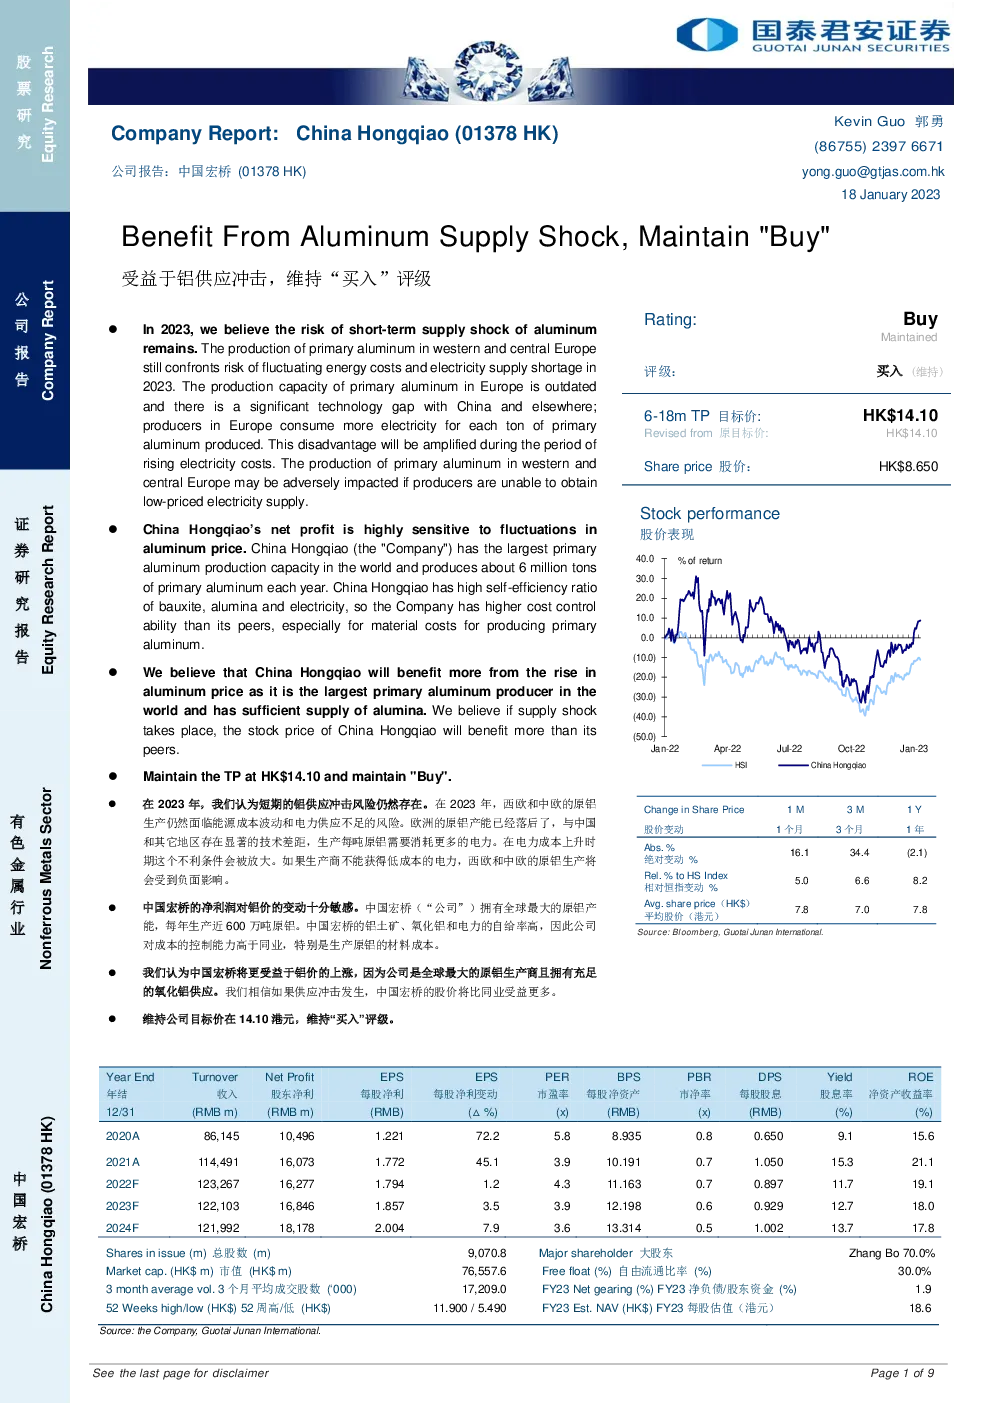Click the email yong.guo@gtjas.com.hk
992x1403 pixels.
[873, 171]
